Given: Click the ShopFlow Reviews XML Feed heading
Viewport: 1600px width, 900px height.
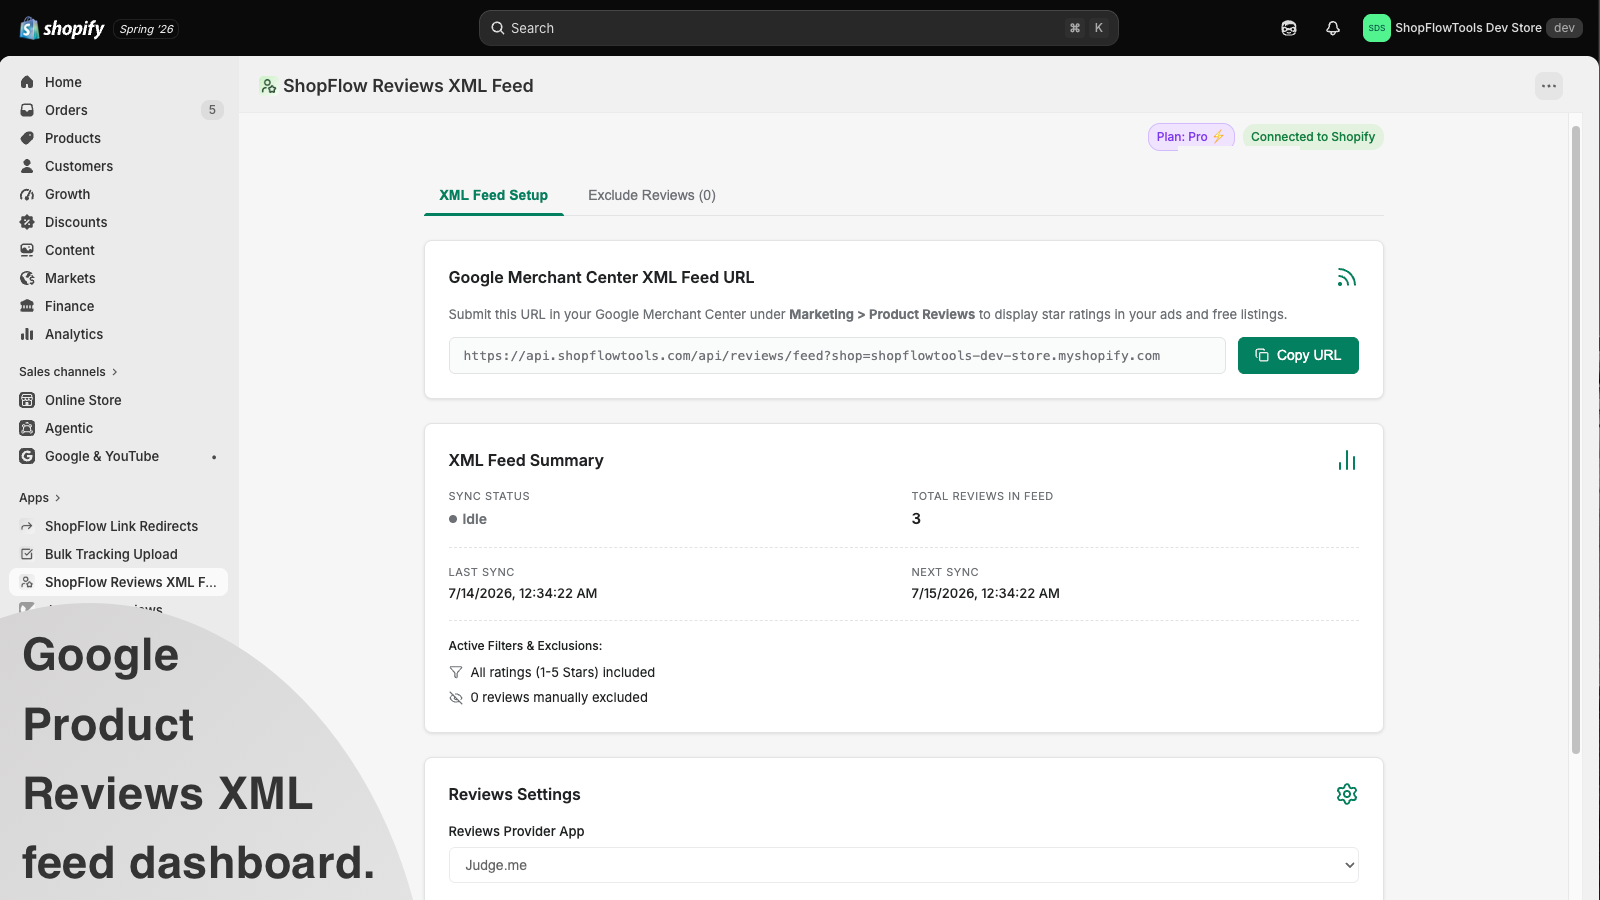Looking at the screenshot, I should pos(408,86).
